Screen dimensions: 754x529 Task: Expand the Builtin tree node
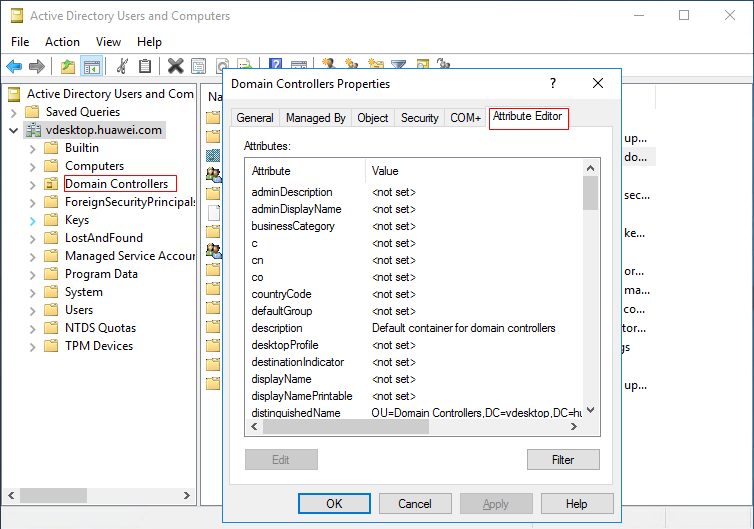(x=32, y=148)
